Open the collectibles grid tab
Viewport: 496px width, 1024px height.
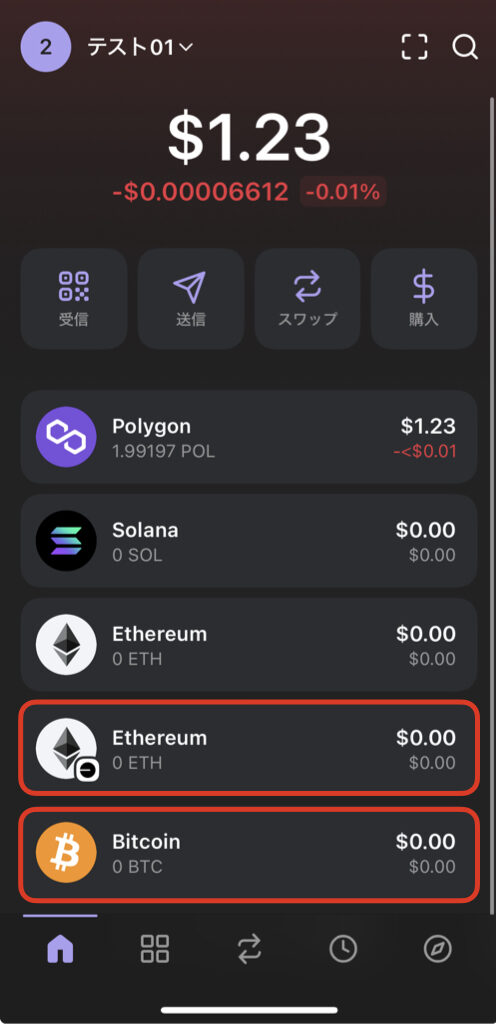pos(155,949)
